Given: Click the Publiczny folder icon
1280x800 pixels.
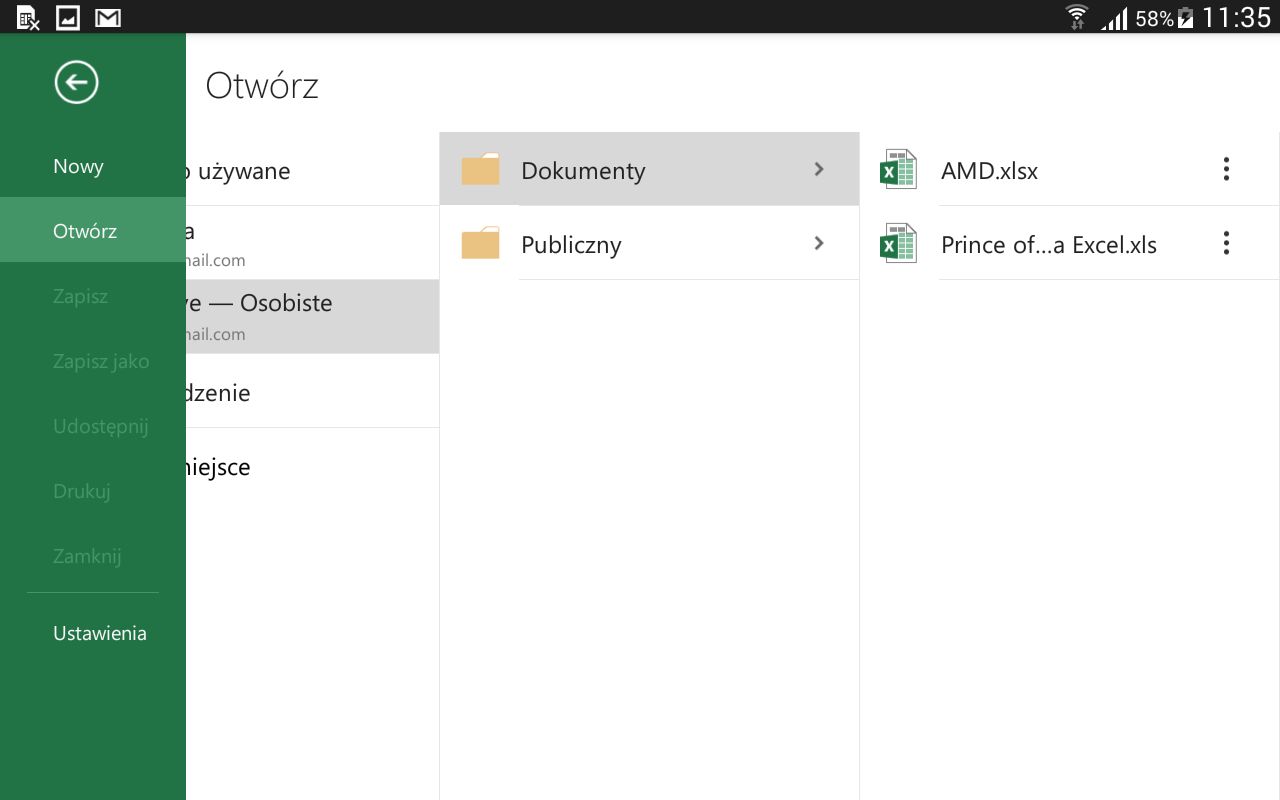Looking at the screenshot, I should point(481,244).
